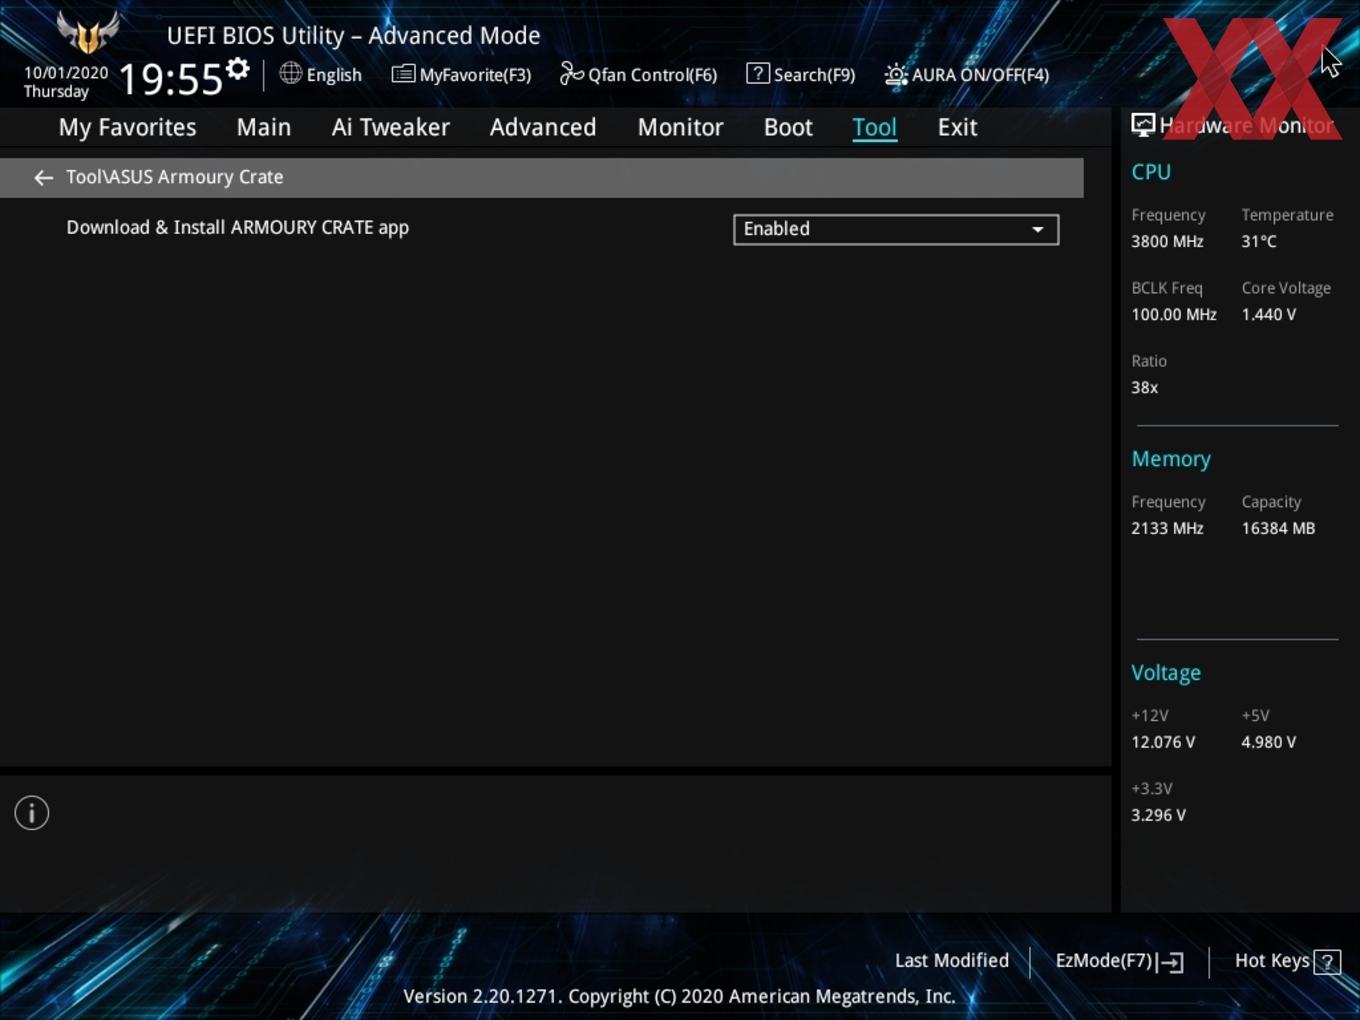Image resolution: width=1360 pixels, height=1020 pixels.
Task: Click the Memory section heading
Action: [x=1171, y=459]
